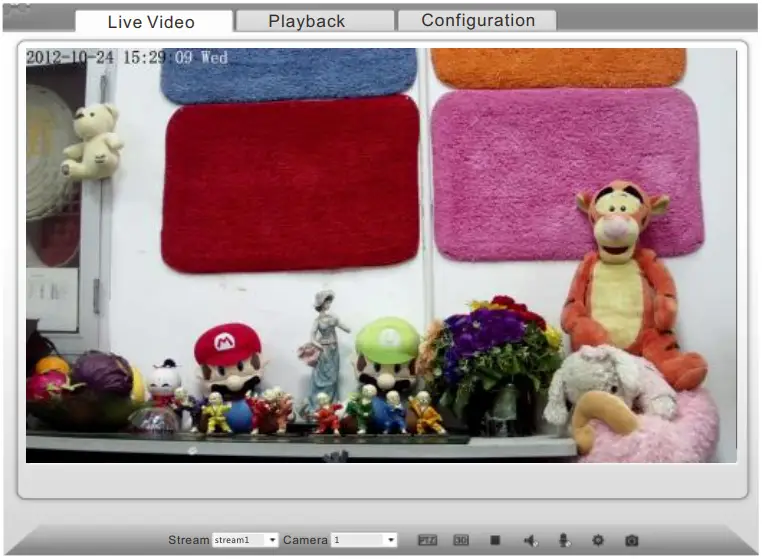The width and height of the screenshot is (762, 559).
Task: Expand the Camera dropdown showing 1
Action: point(364,540)
